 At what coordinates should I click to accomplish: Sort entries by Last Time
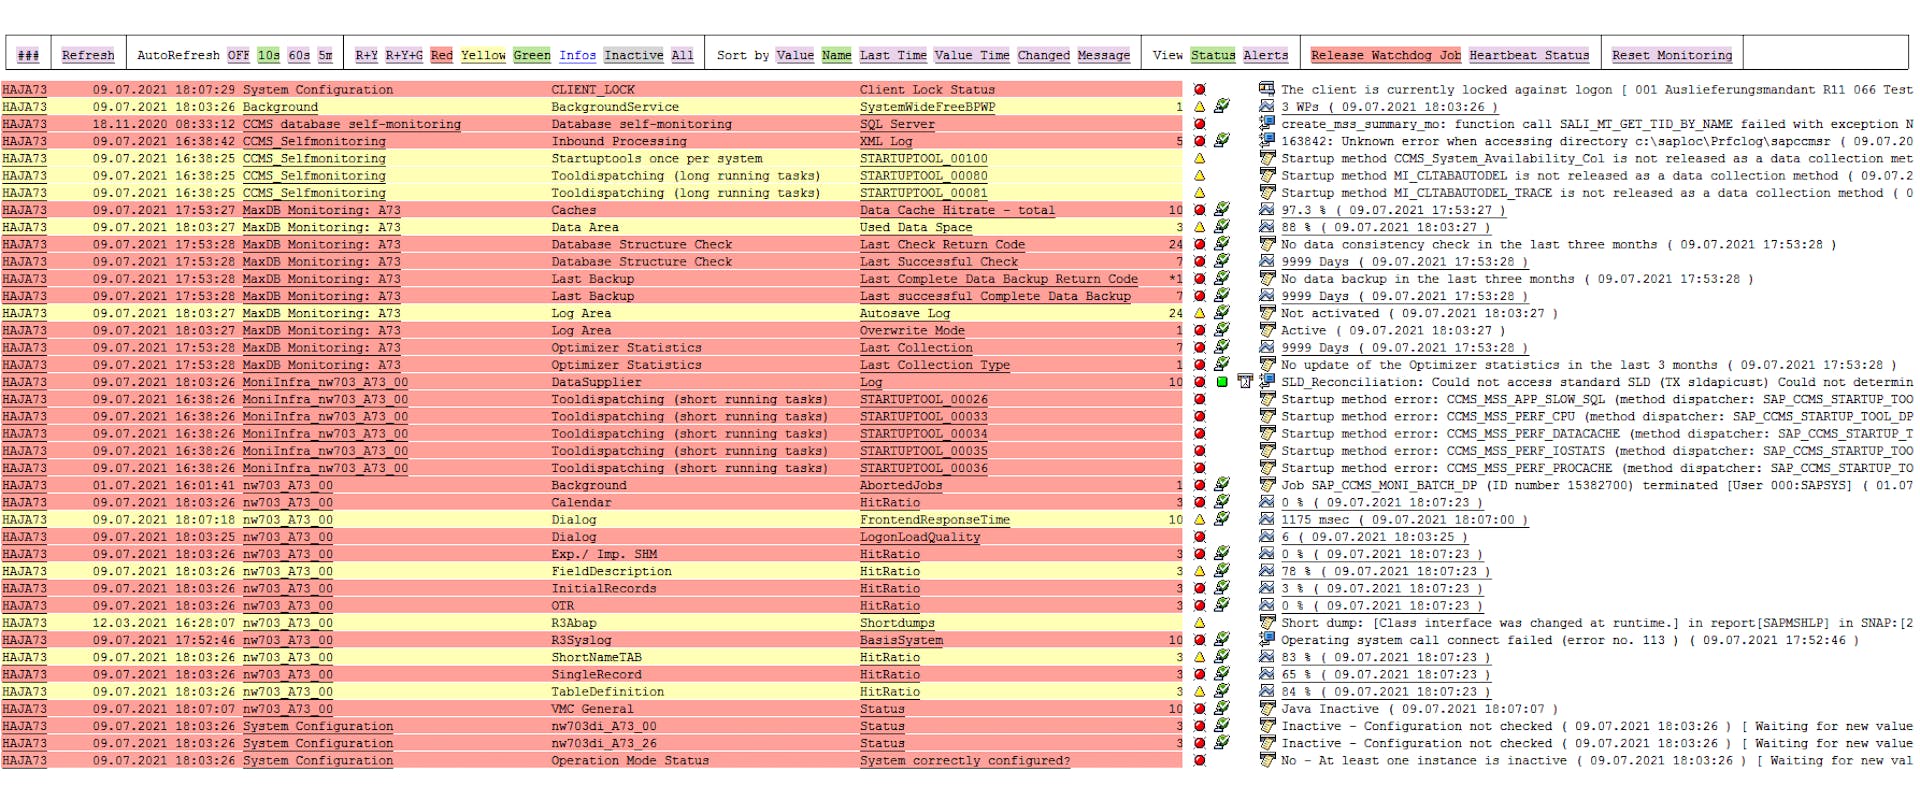[892, 56]
